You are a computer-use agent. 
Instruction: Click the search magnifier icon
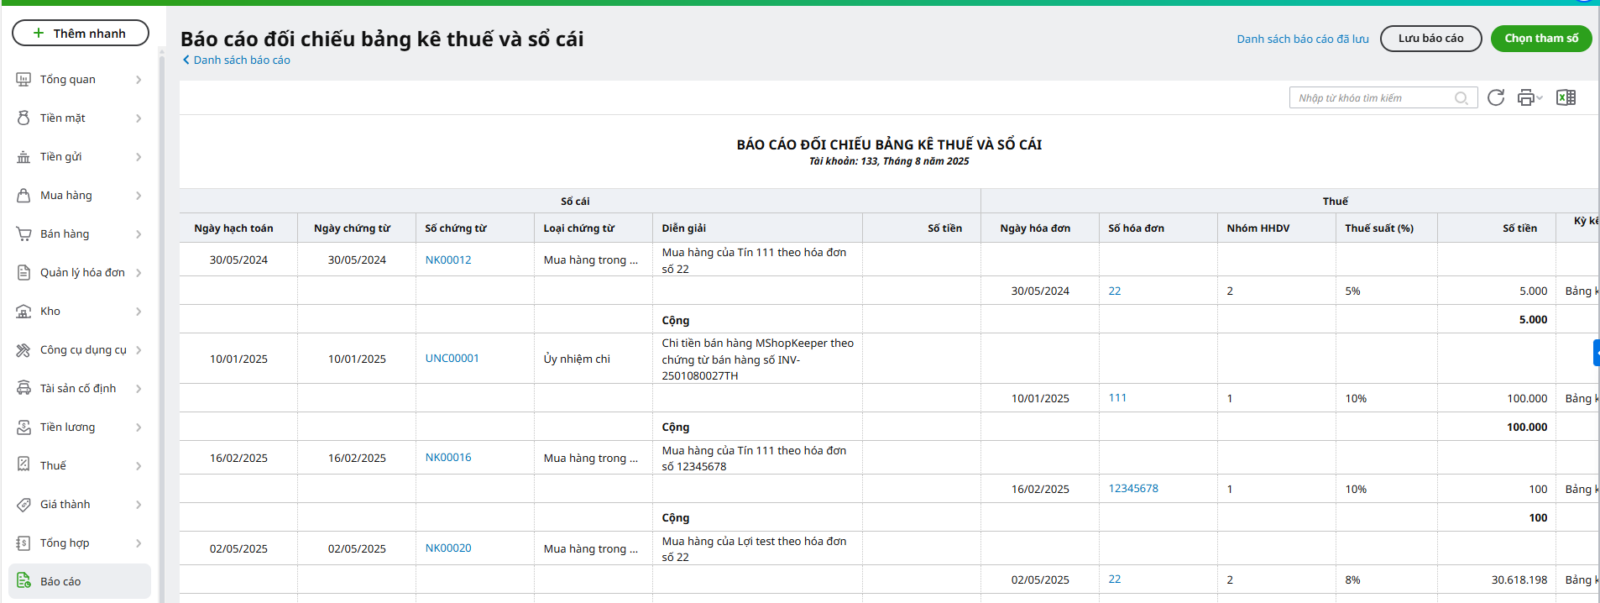pos(1461,98)
